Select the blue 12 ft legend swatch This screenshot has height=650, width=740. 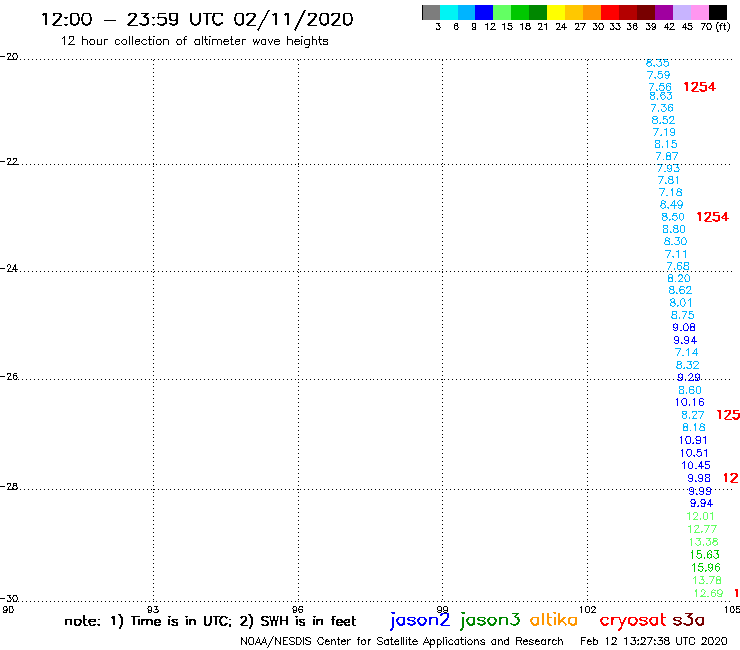click(484, 12)
